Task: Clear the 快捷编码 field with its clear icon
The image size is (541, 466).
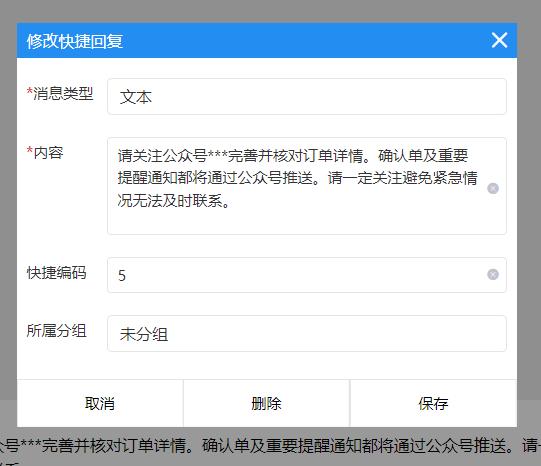Action: coord(493,275)
